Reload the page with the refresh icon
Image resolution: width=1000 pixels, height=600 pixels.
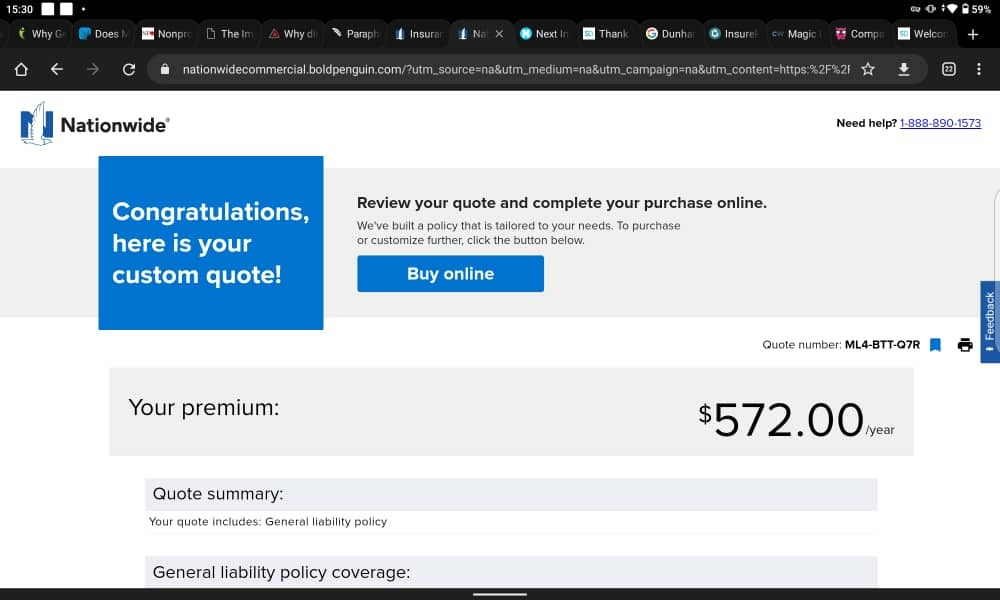(x=129, y=69)
